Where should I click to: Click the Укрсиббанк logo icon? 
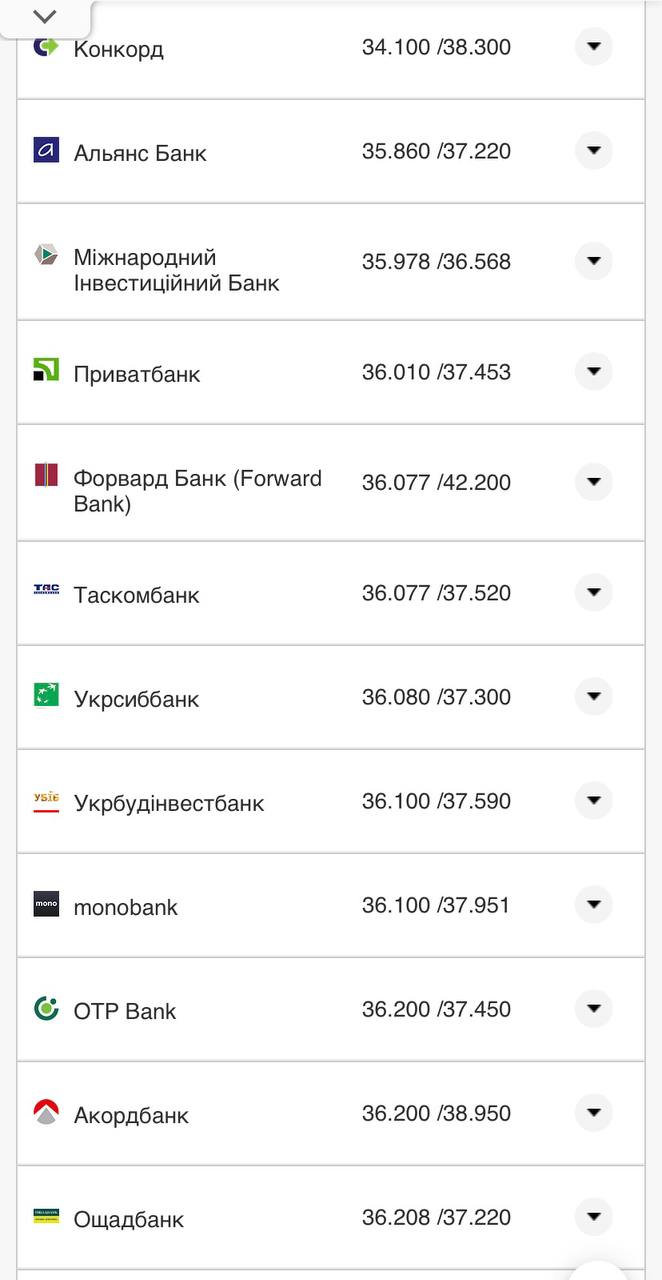46,695
